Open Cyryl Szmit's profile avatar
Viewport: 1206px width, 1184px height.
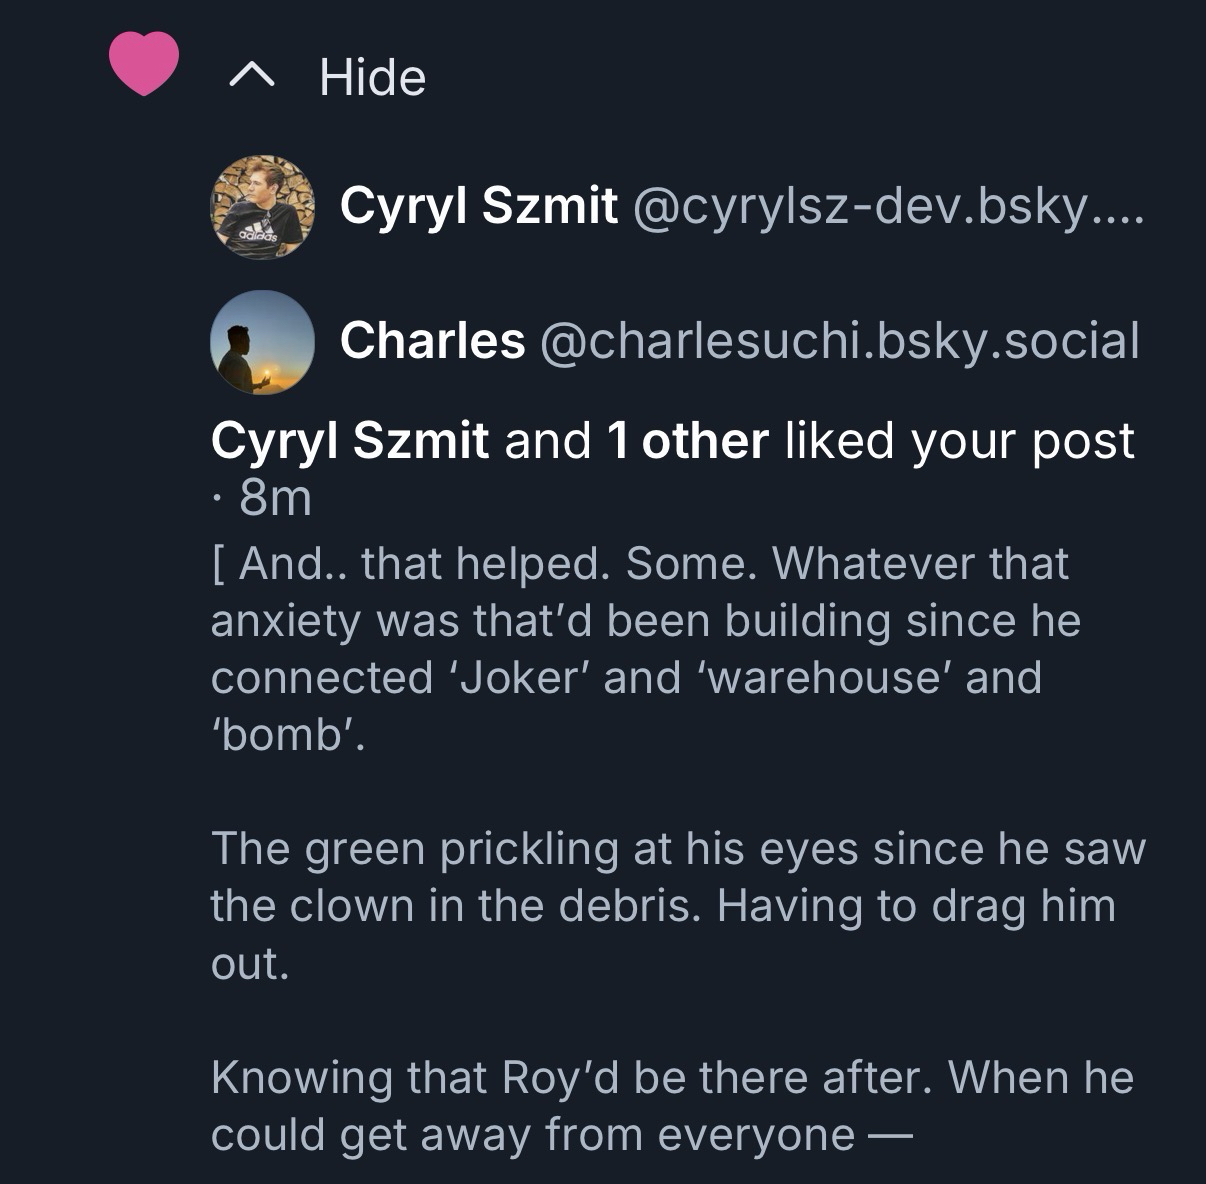262,207
